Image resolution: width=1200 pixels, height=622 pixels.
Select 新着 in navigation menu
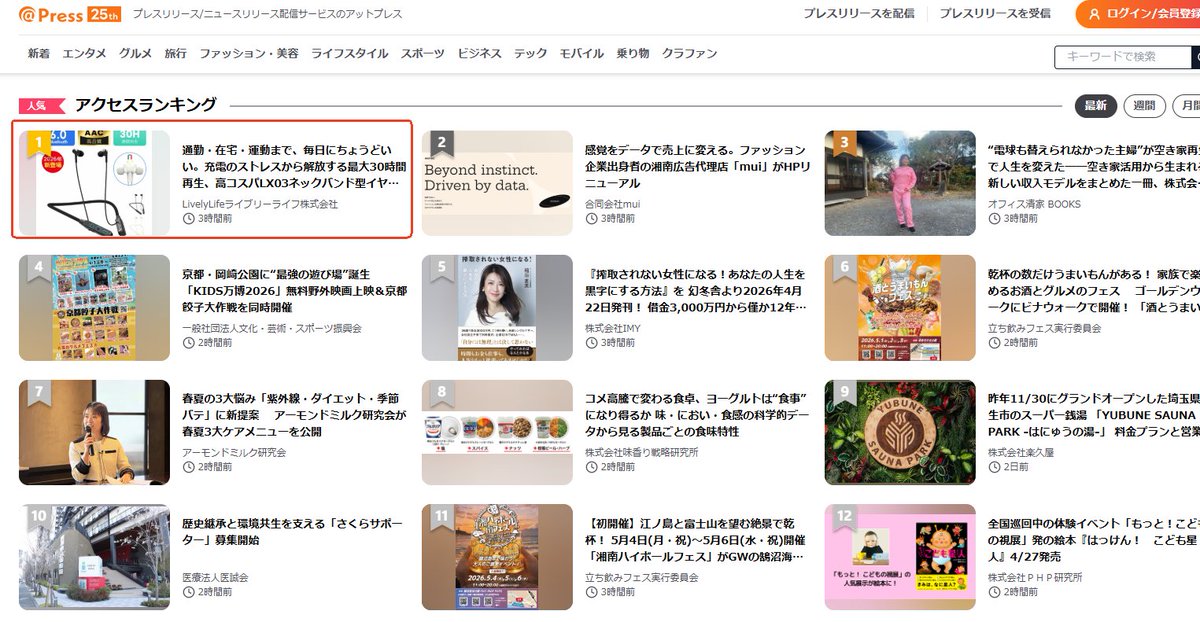(x=39, y=53)
